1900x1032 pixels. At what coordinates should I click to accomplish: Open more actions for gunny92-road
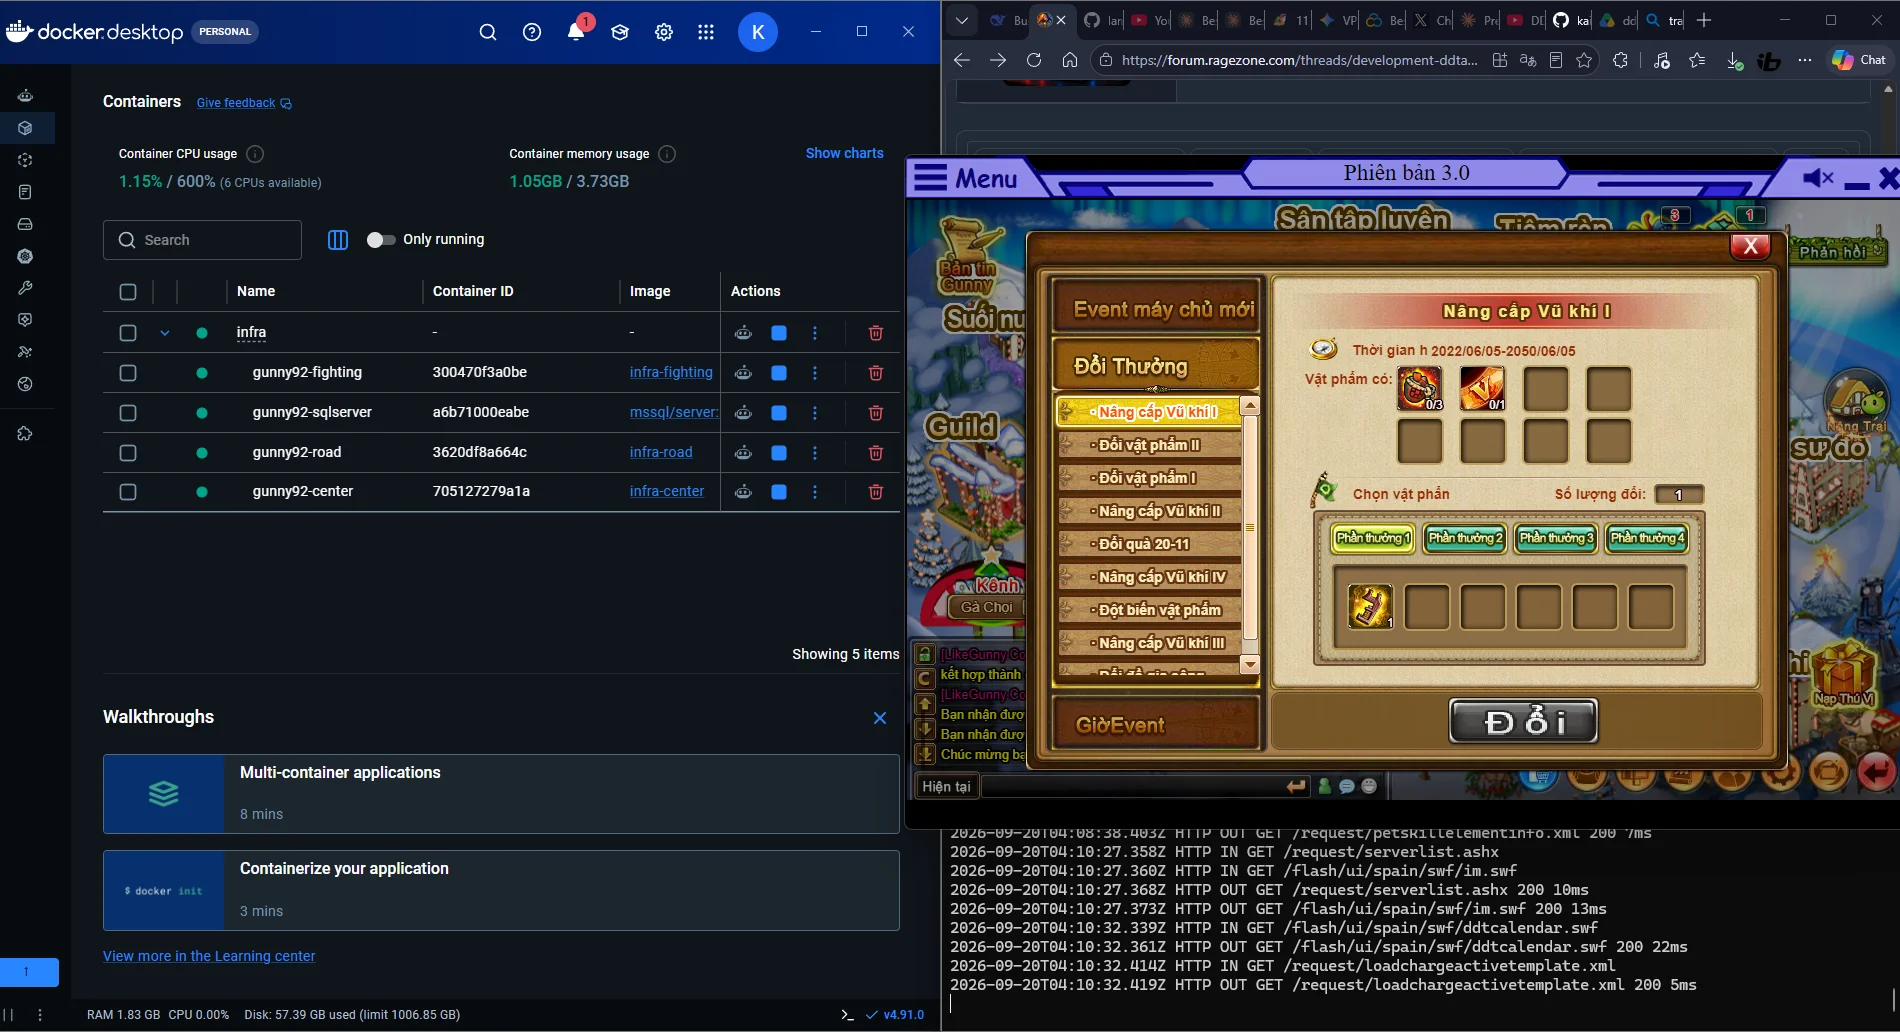815,453
